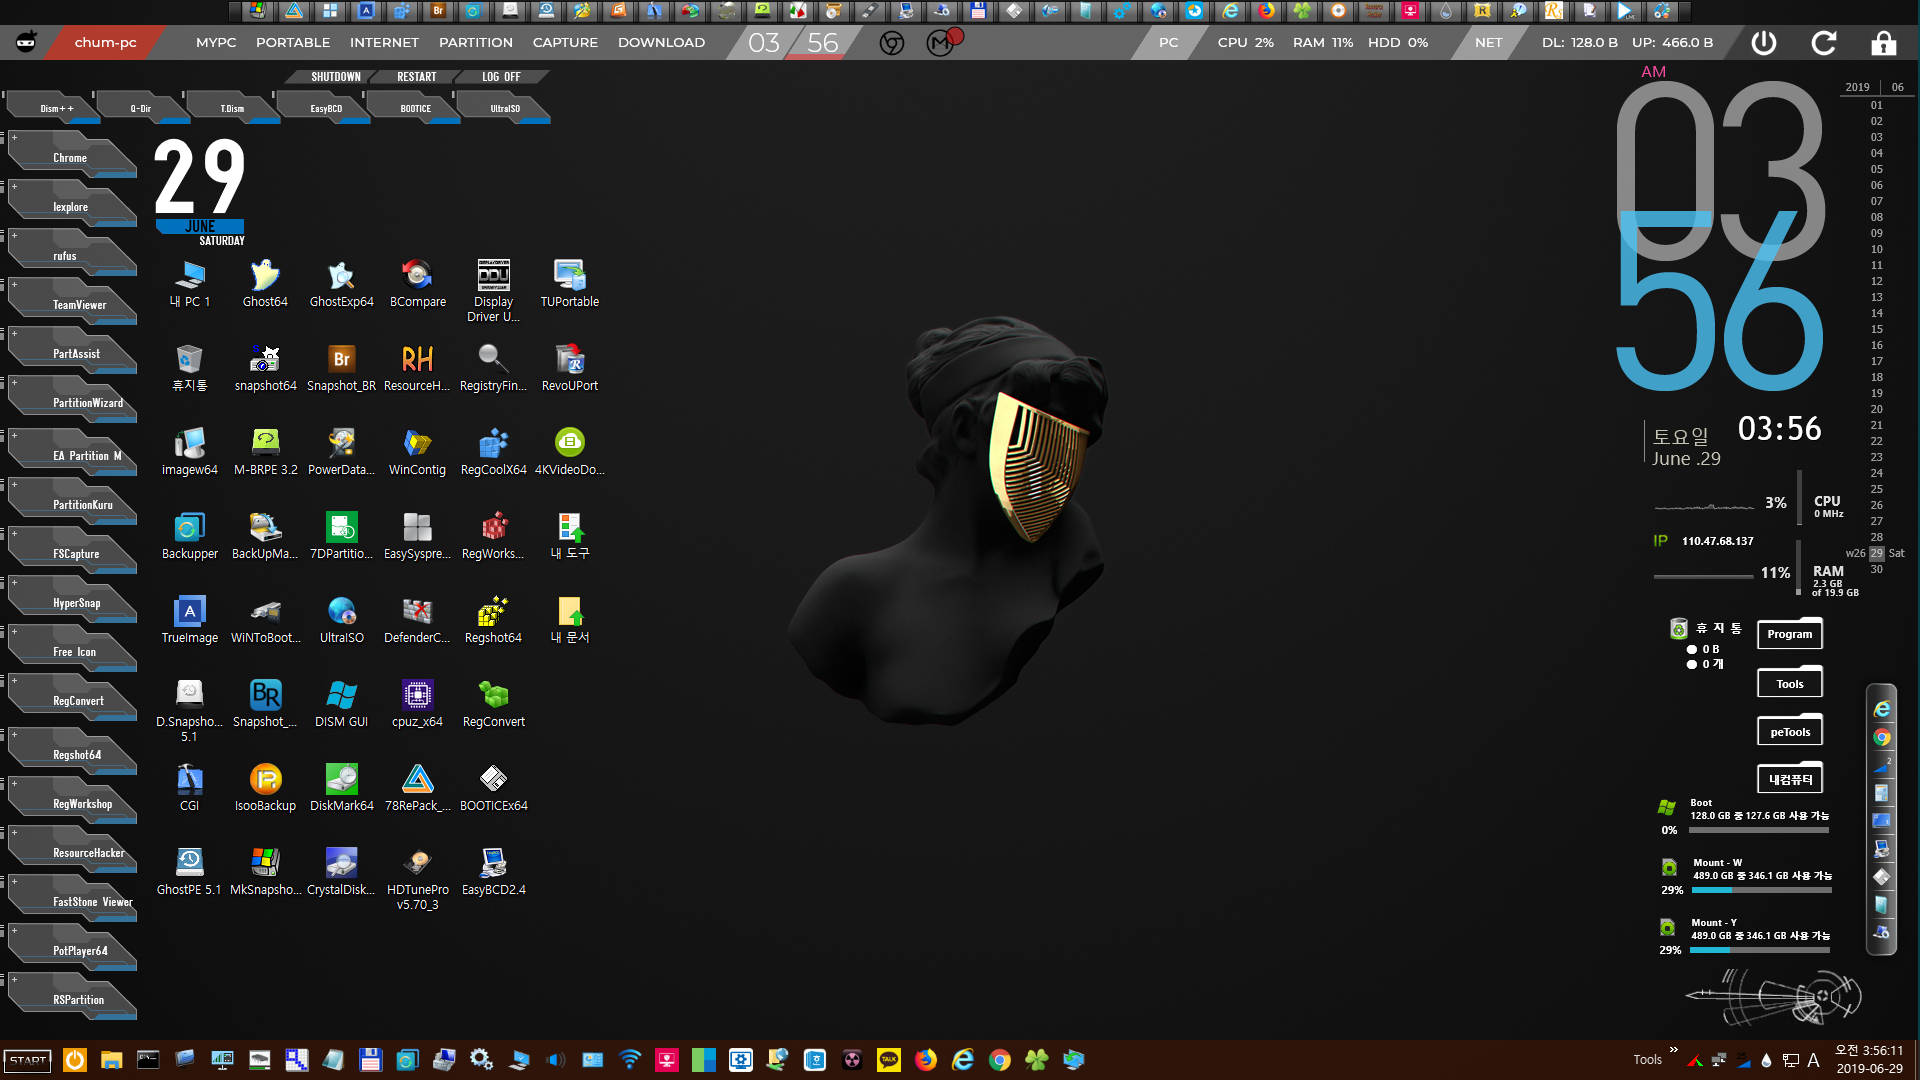Expand taskbar Tools chevron overflow
This screenshot has height=1080, width=1920.
[x=1674, y=1050]
